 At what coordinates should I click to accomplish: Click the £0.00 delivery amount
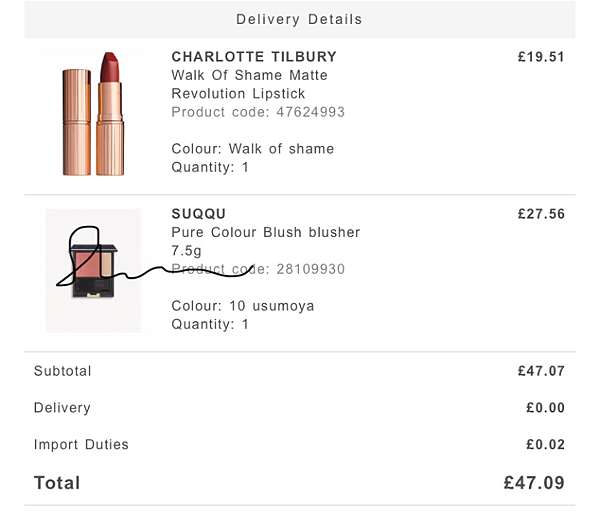(x=545, y=408)
